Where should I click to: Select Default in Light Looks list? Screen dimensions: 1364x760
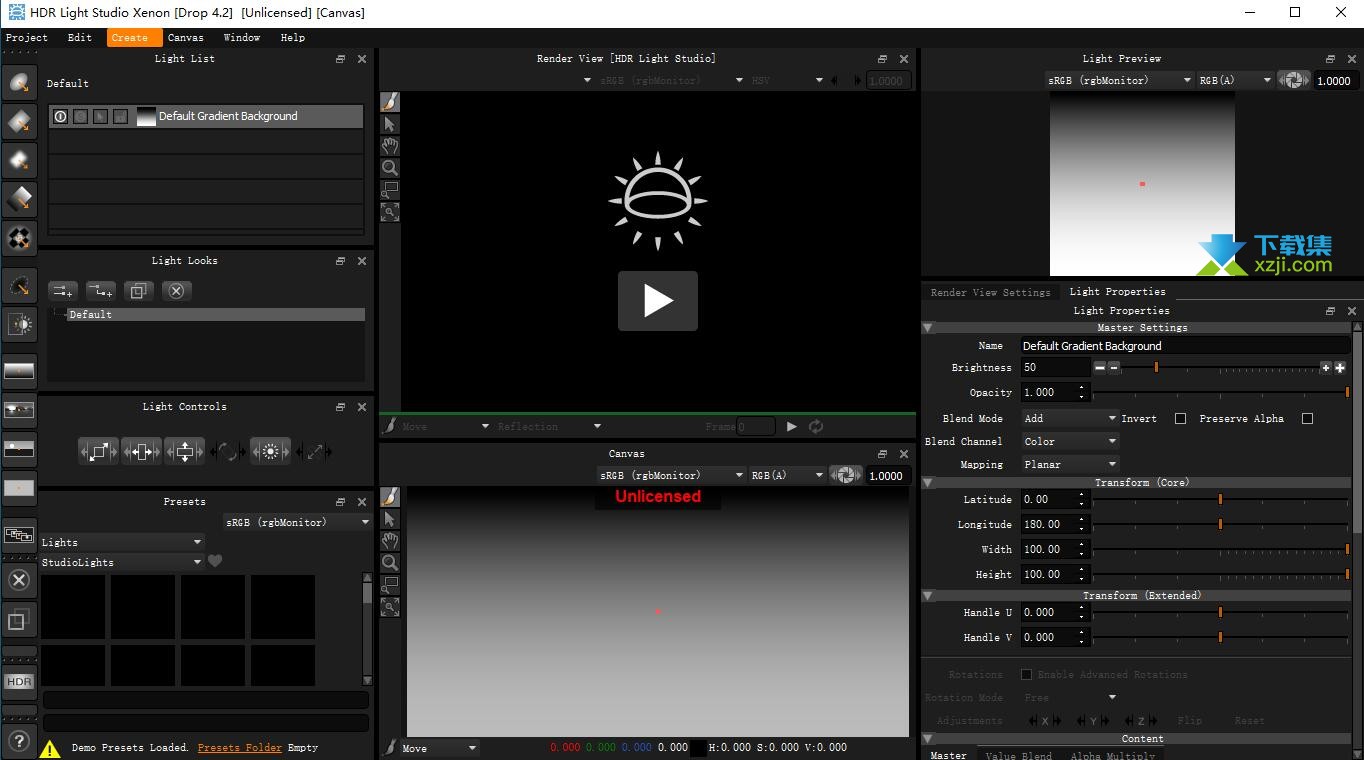(x=215, y=314)
